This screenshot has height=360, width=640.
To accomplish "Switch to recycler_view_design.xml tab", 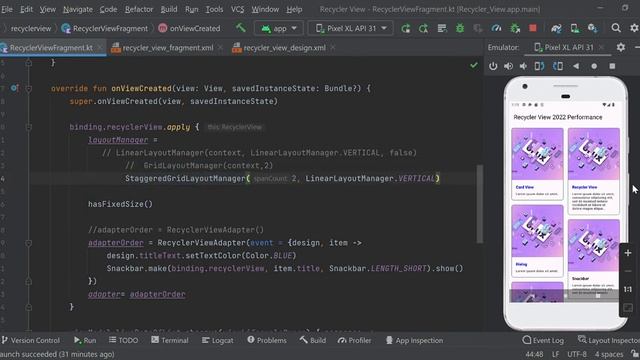I will (284, 48).
